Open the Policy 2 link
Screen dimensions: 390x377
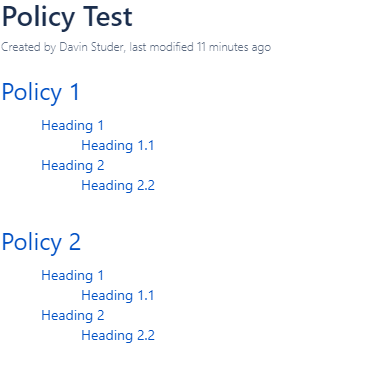pos(41,243)
